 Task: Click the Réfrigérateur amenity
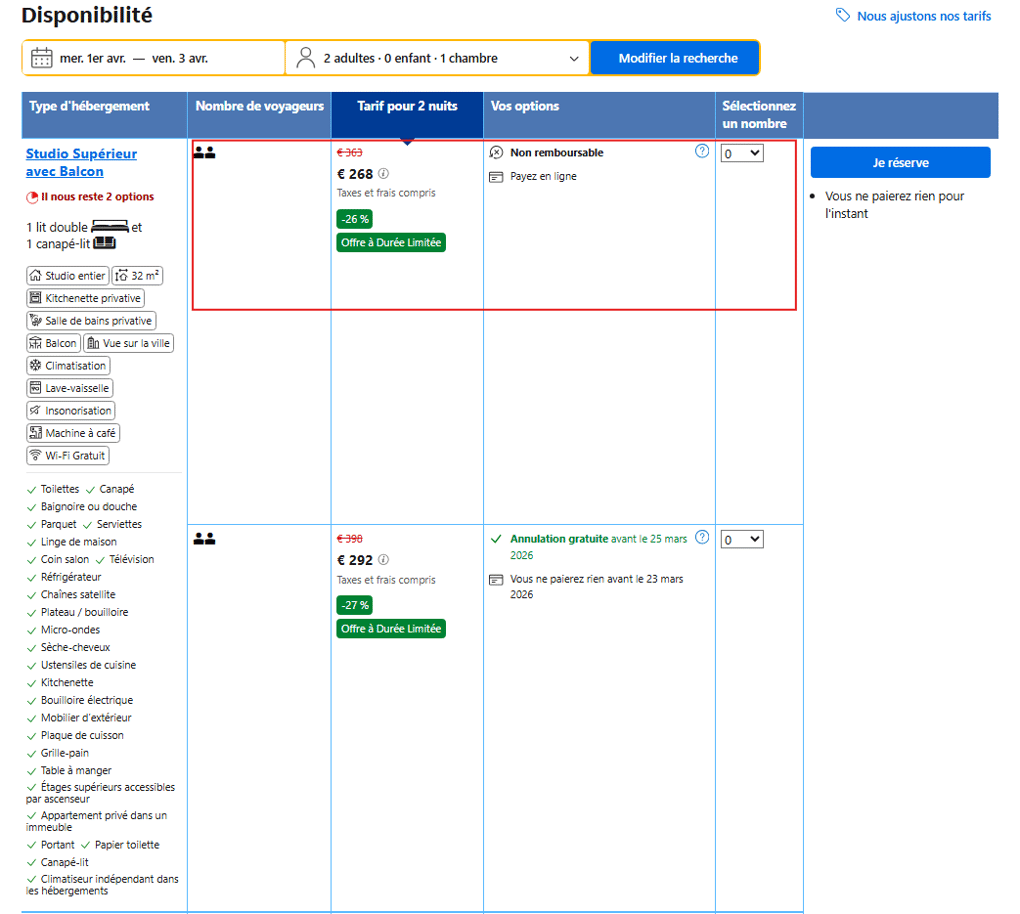(71, 576)
